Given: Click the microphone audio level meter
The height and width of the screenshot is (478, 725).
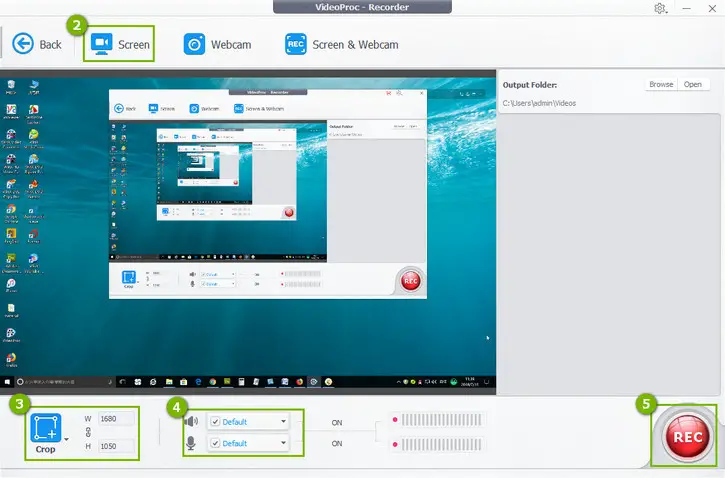Looking at the screenshot, I should [x=441, y=445].
